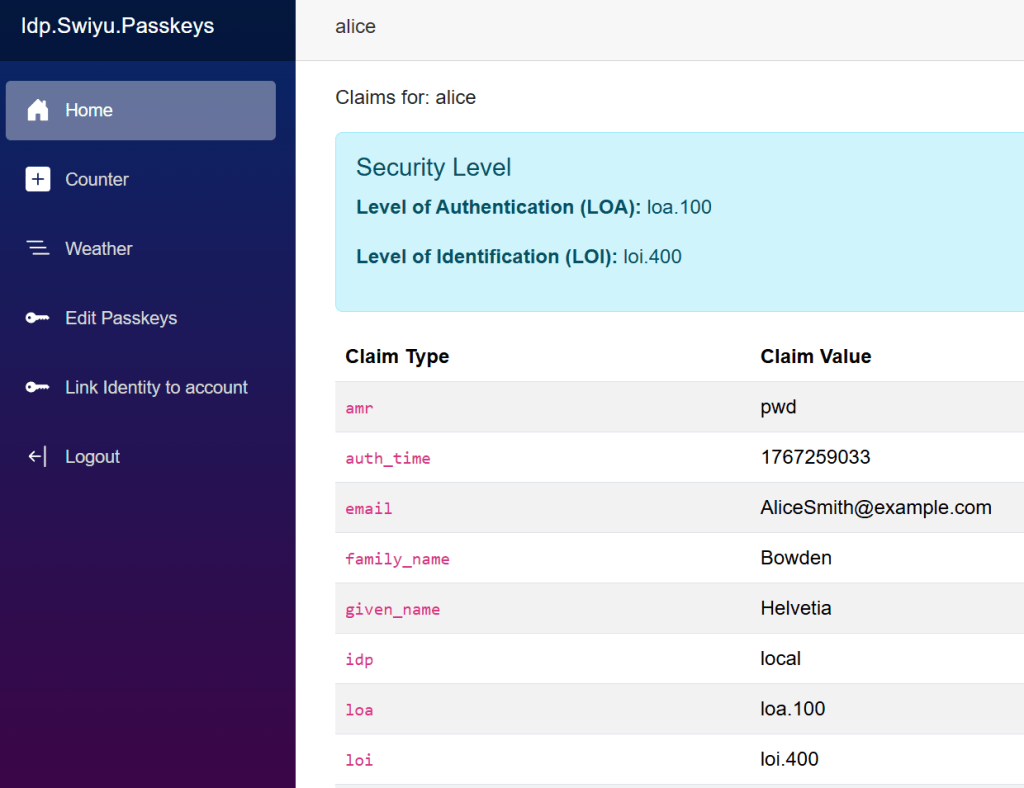This screenshot has width=1024, height=788.
Task: Click the Home house icon
Action: point(38,110)
